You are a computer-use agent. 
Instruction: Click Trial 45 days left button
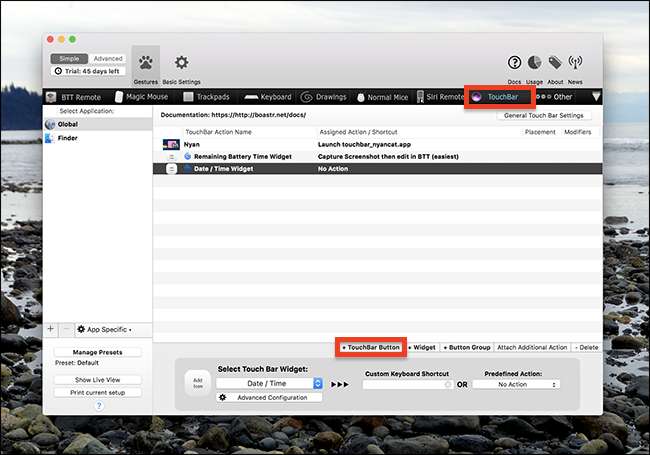[x=88, y=71]
